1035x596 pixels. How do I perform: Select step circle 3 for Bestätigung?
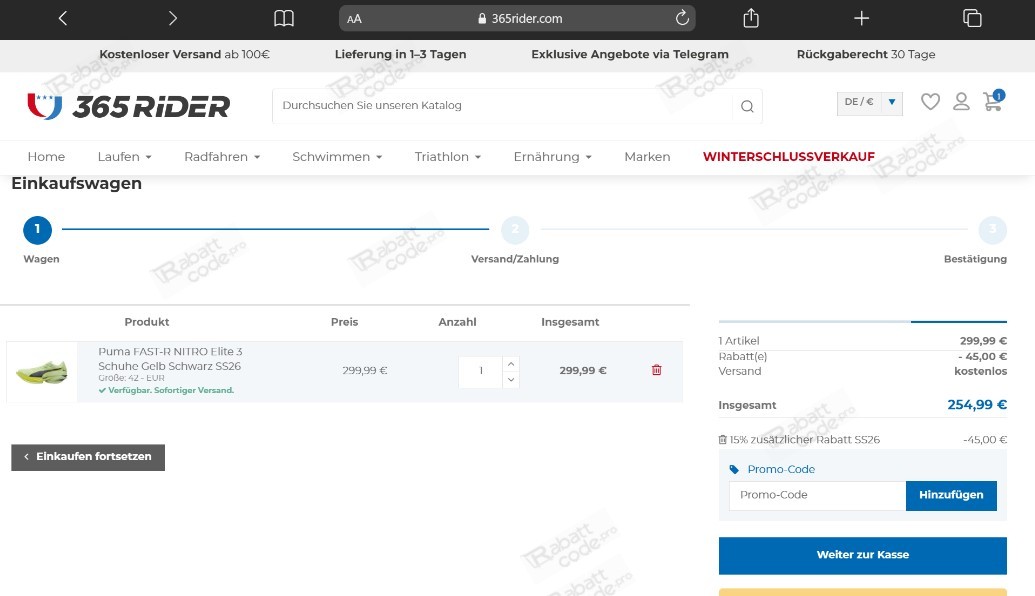[x=993, y=229]
